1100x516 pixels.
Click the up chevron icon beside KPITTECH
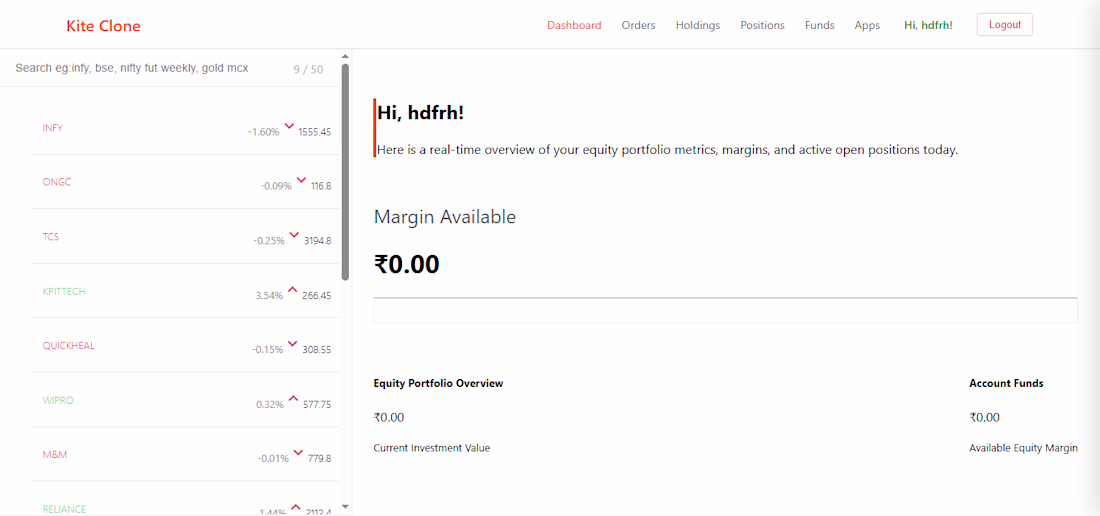(293, 290)
